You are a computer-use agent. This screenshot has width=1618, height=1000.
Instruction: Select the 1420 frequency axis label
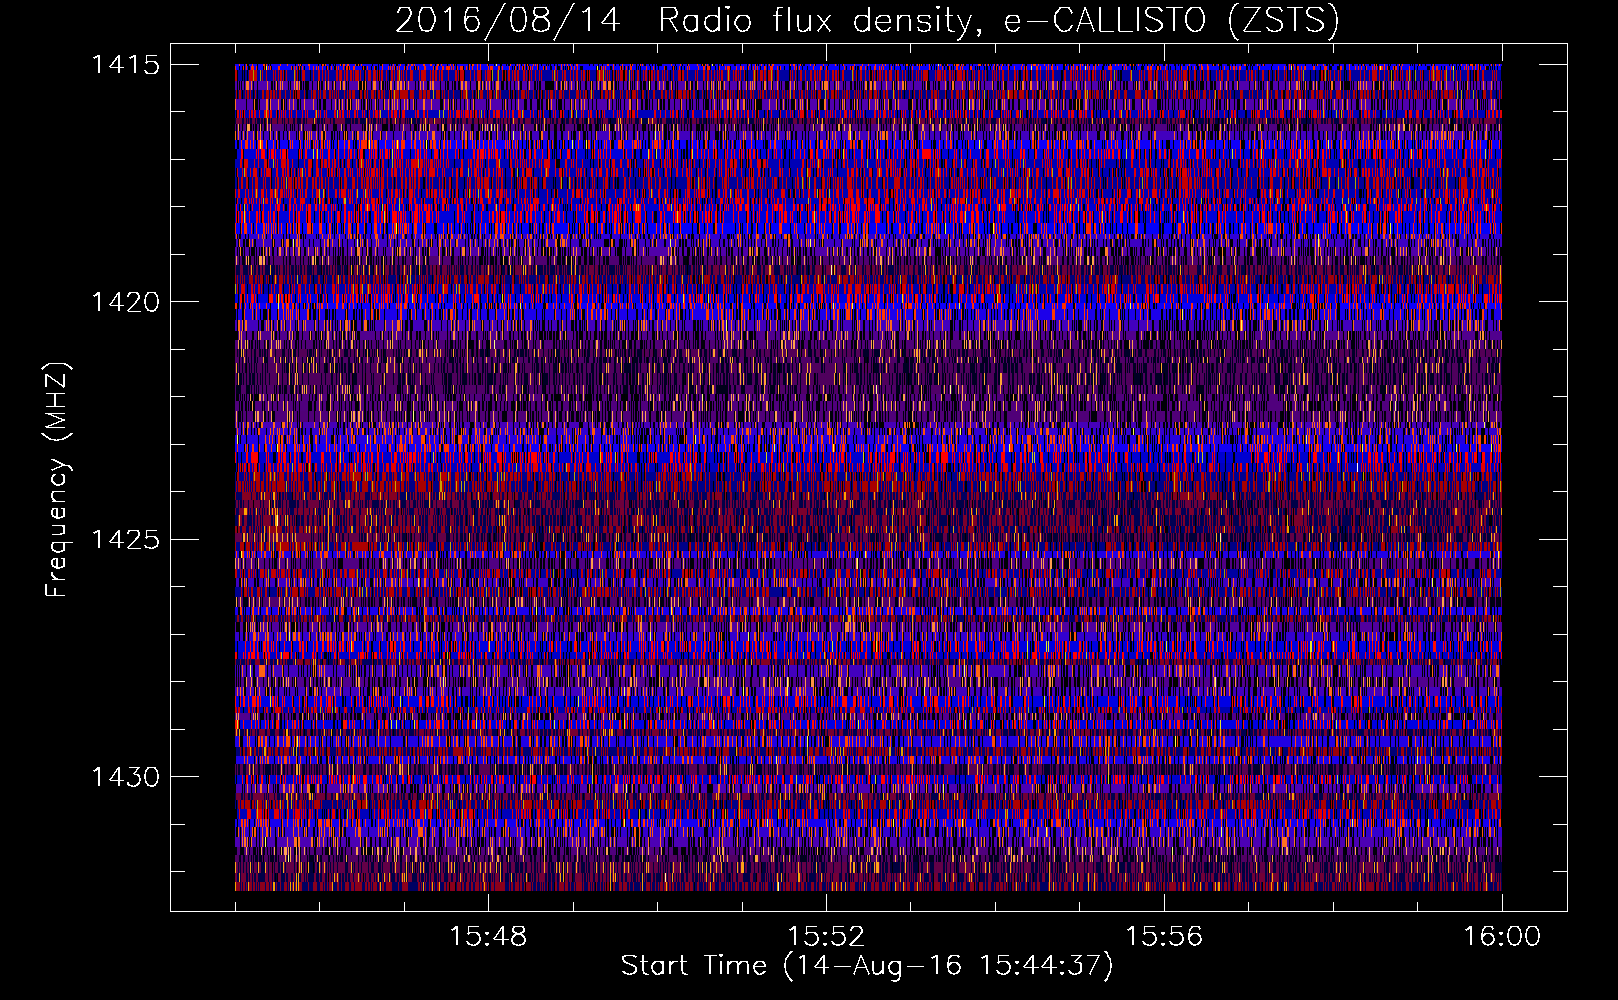[x=126, y=302]
